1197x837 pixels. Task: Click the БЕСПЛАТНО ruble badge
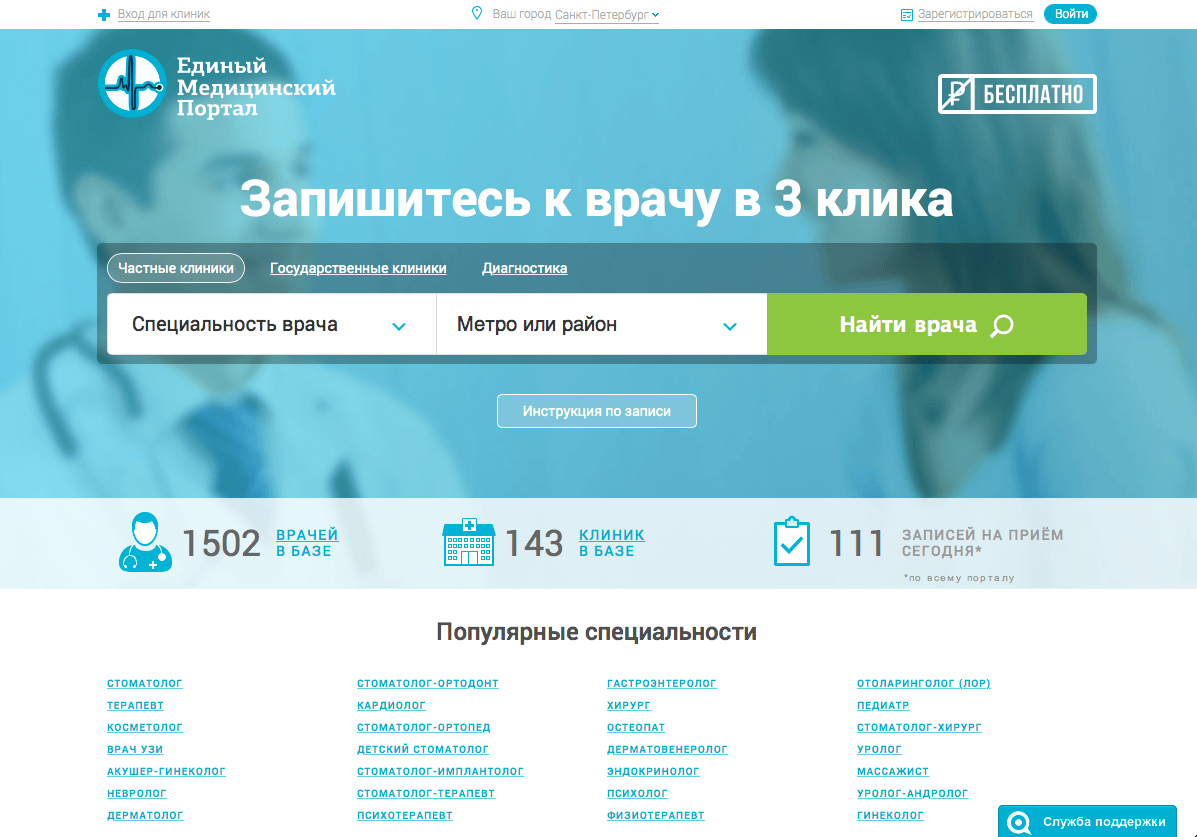pos(1017,94)
